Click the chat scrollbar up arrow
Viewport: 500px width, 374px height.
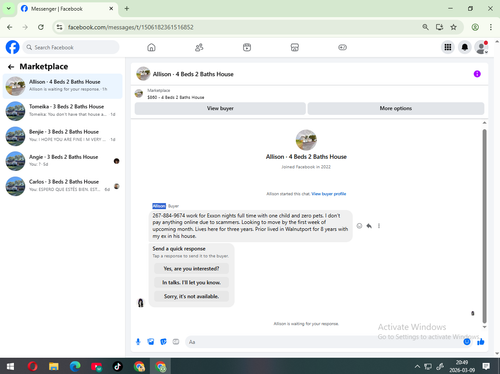click(484, 123)
